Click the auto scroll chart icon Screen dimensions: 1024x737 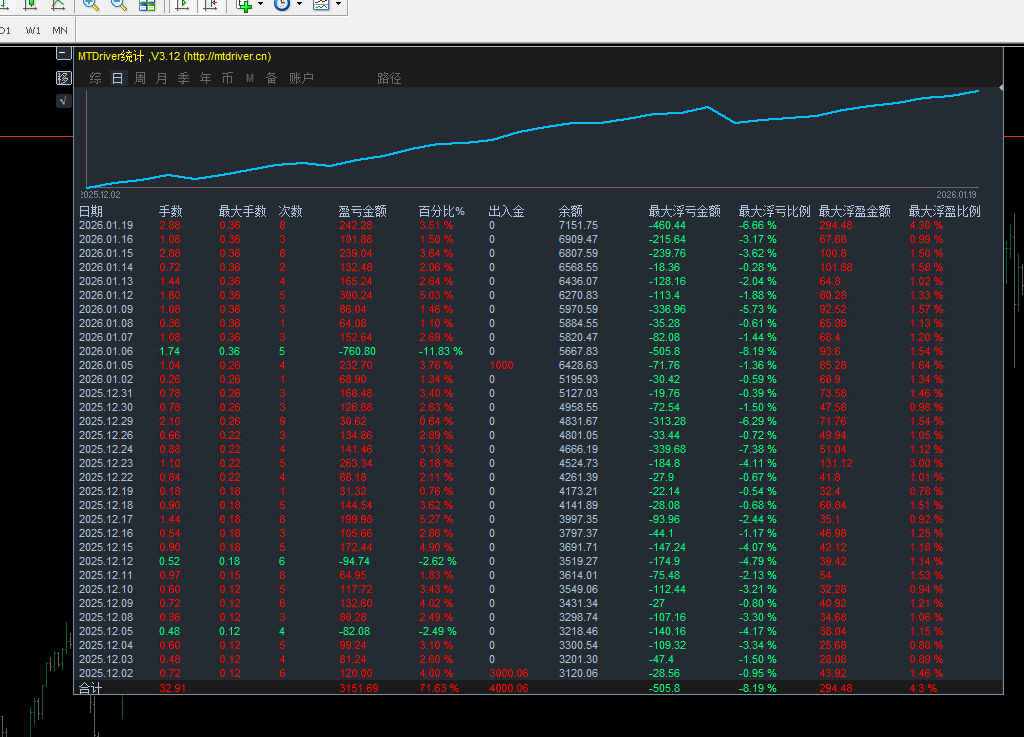pyautogui.click(x=182, y=6)
